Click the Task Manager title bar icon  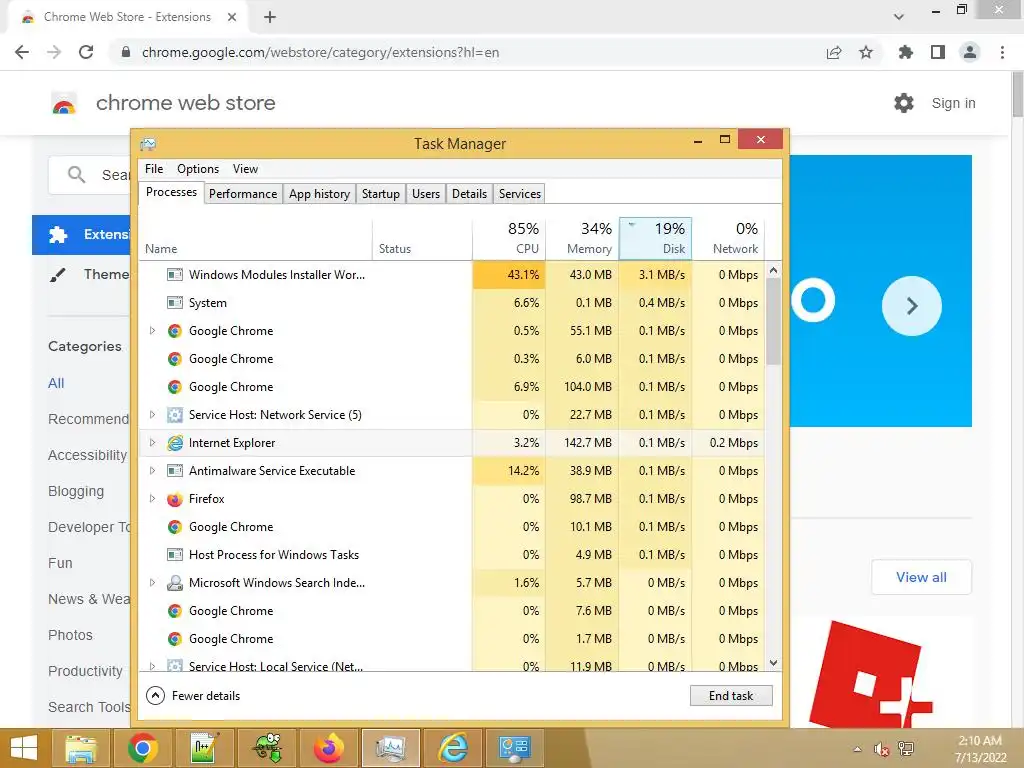pyautogui.click(x=148, y=144)
